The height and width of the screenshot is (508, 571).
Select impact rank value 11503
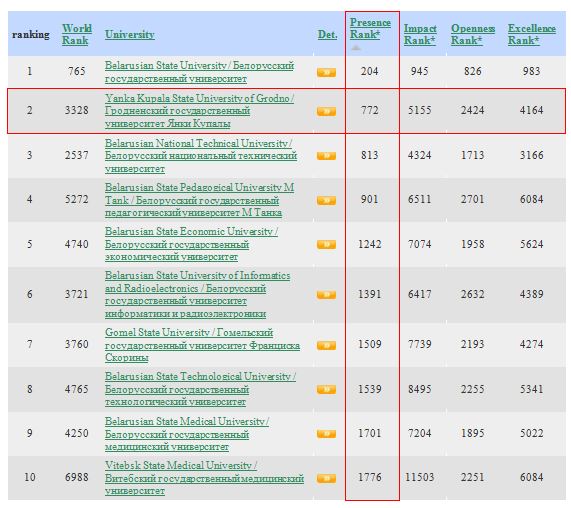[x=420, y=477]
